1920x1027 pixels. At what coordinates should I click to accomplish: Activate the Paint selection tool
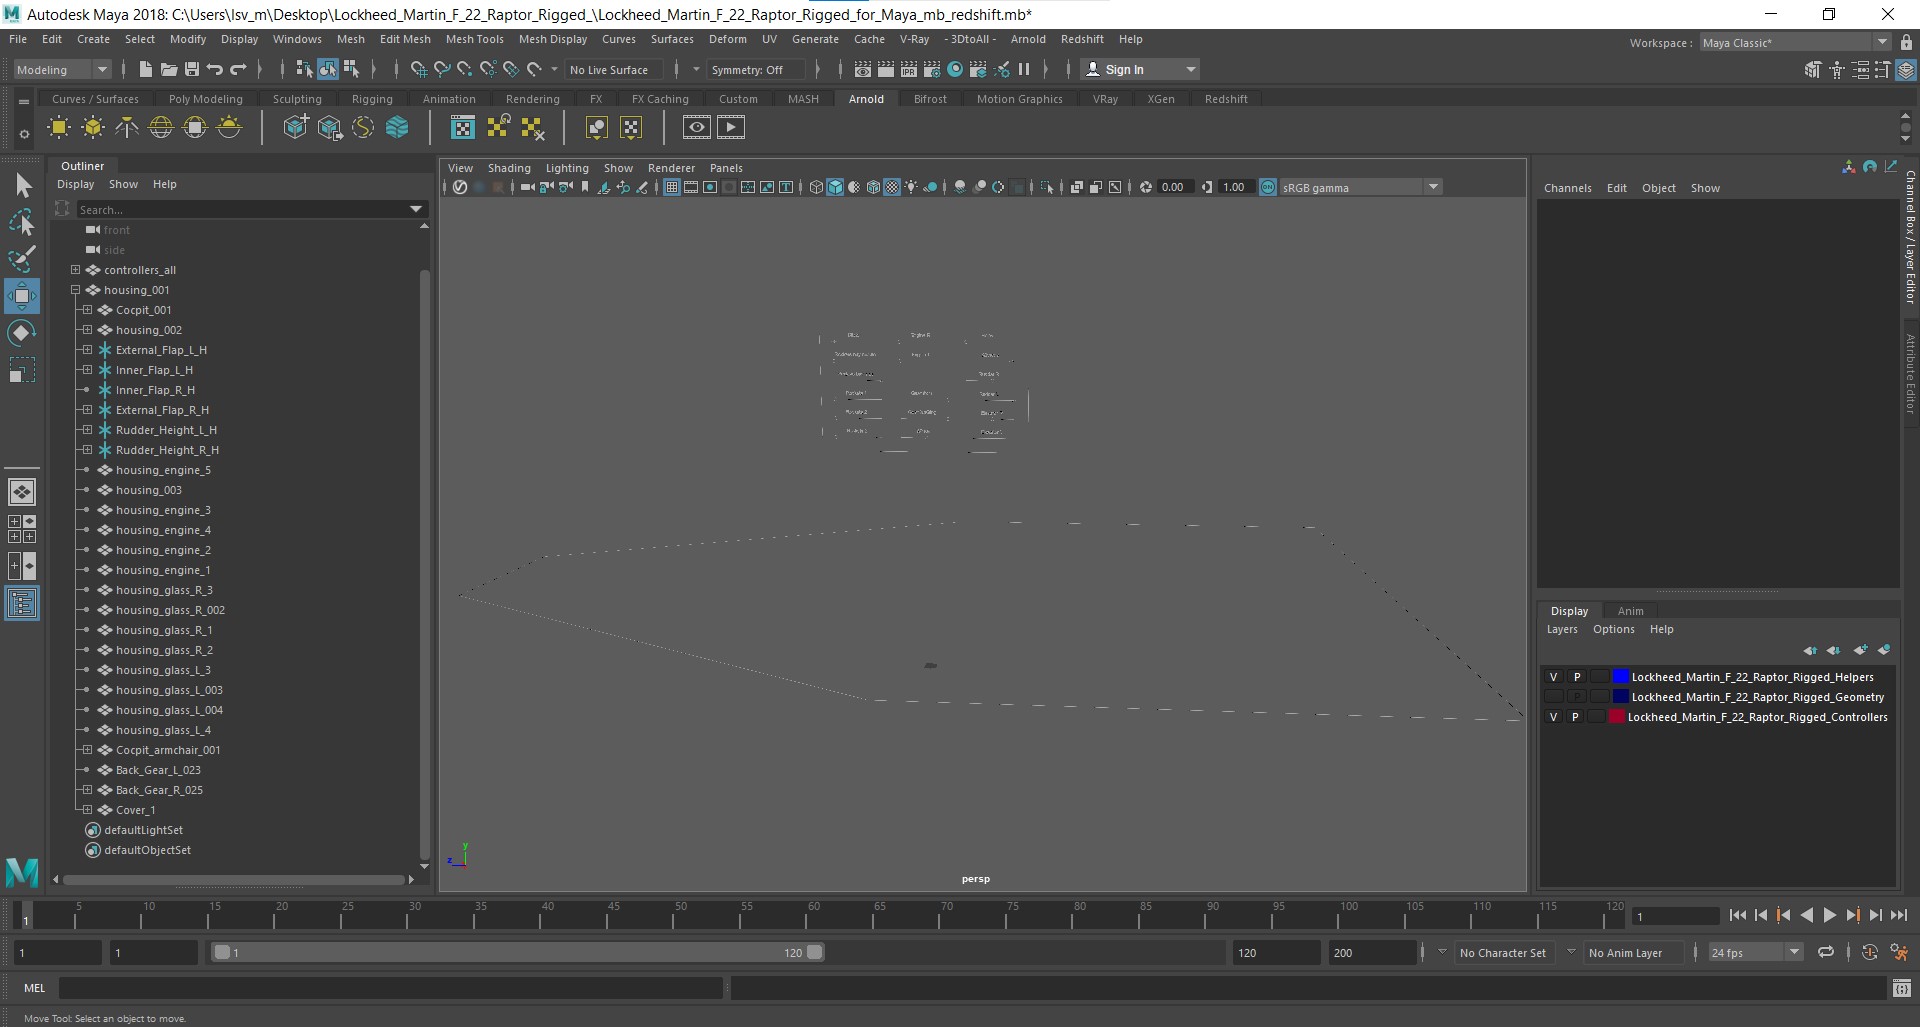[22, 259]
